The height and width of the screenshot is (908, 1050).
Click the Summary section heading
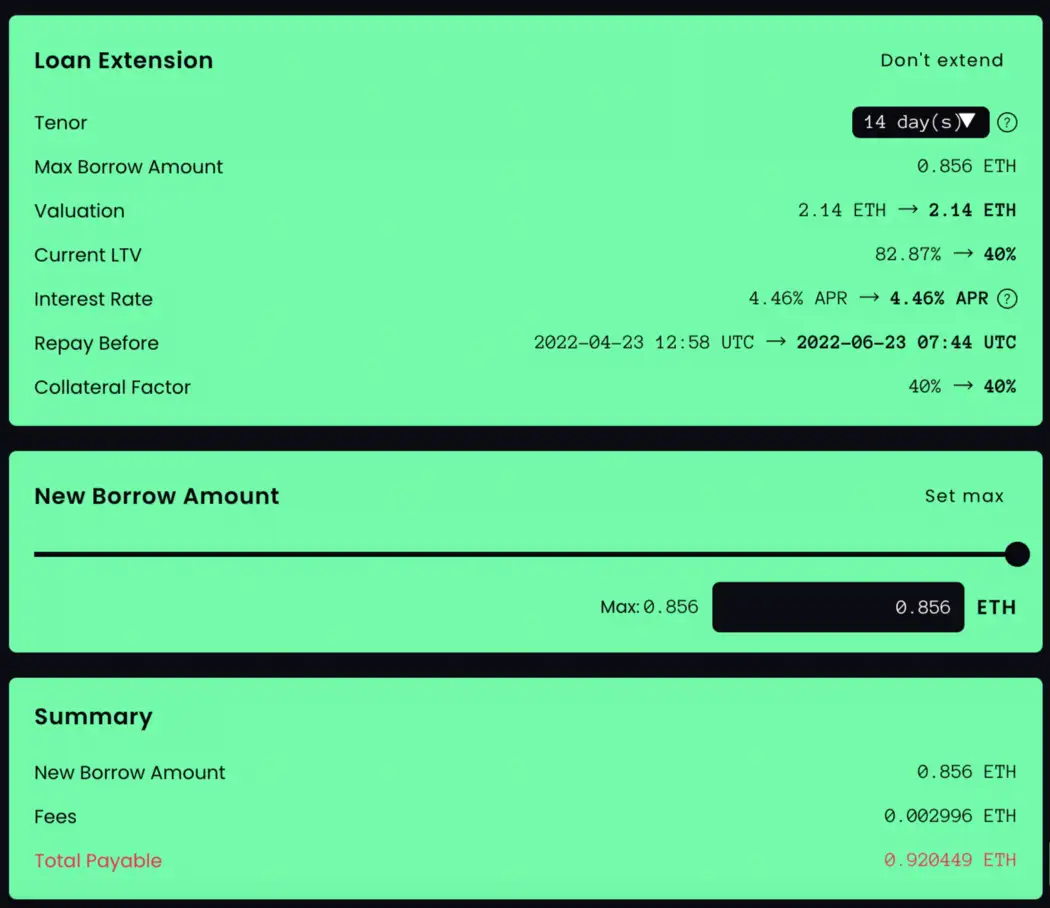(93, 717)
